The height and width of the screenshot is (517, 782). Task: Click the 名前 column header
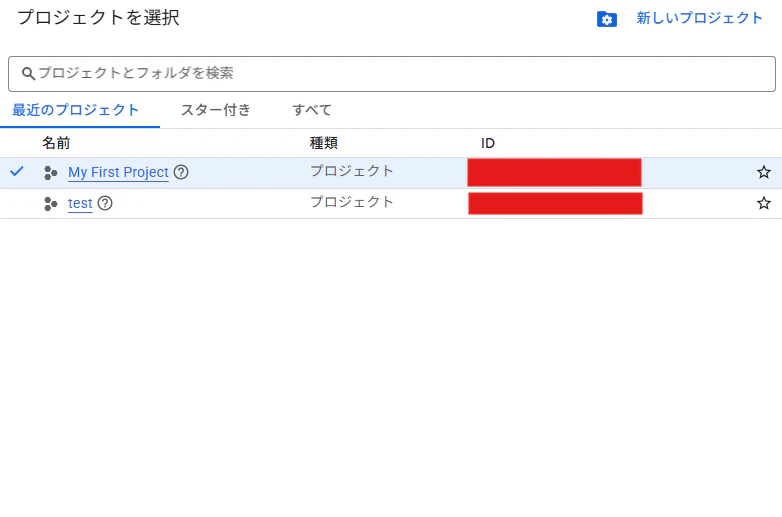click(56, 143)
